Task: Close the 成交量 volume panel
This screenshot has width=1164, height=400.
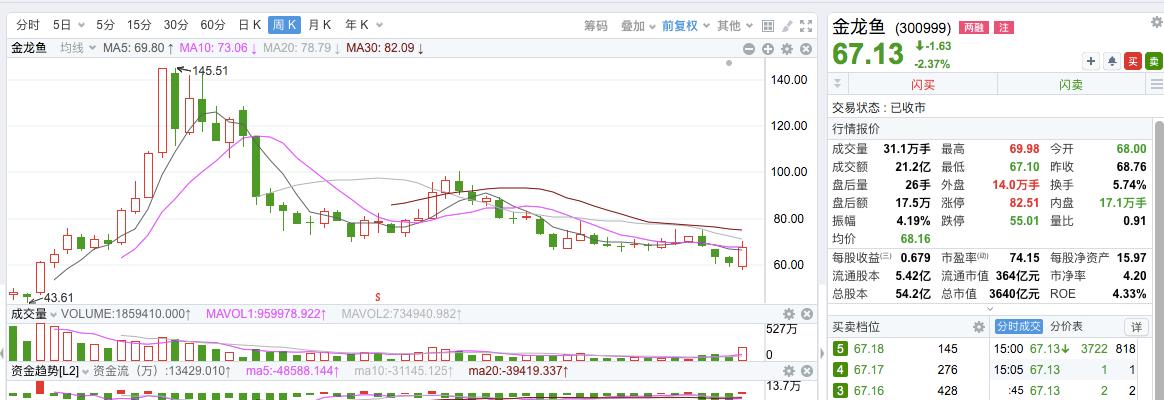Action: click(x=807, y=314)
